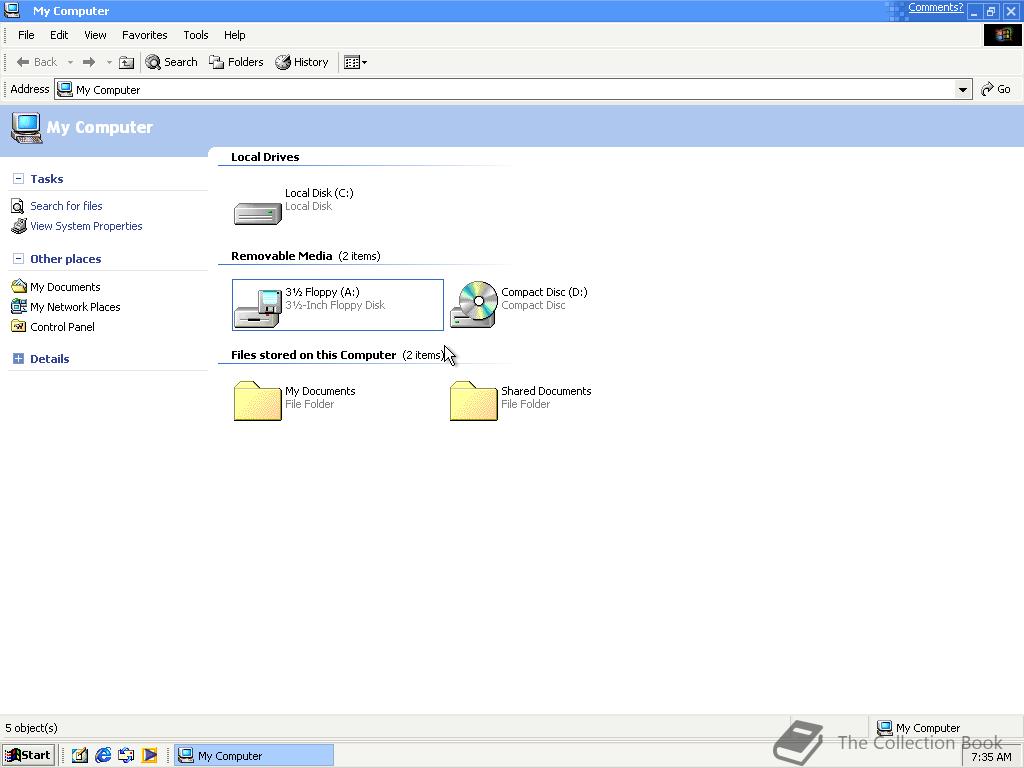The height and width of the screenshot is (768, 1024).
Task: Click the Back arrow toolbar button
Action: (x=37, y=62)
